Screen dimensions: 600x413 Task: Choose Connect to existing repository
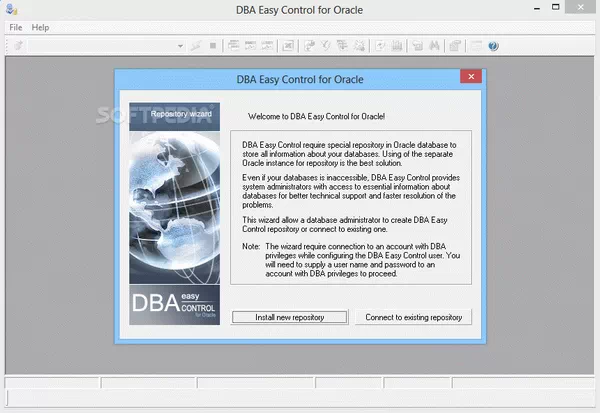(x=413, y=317)
